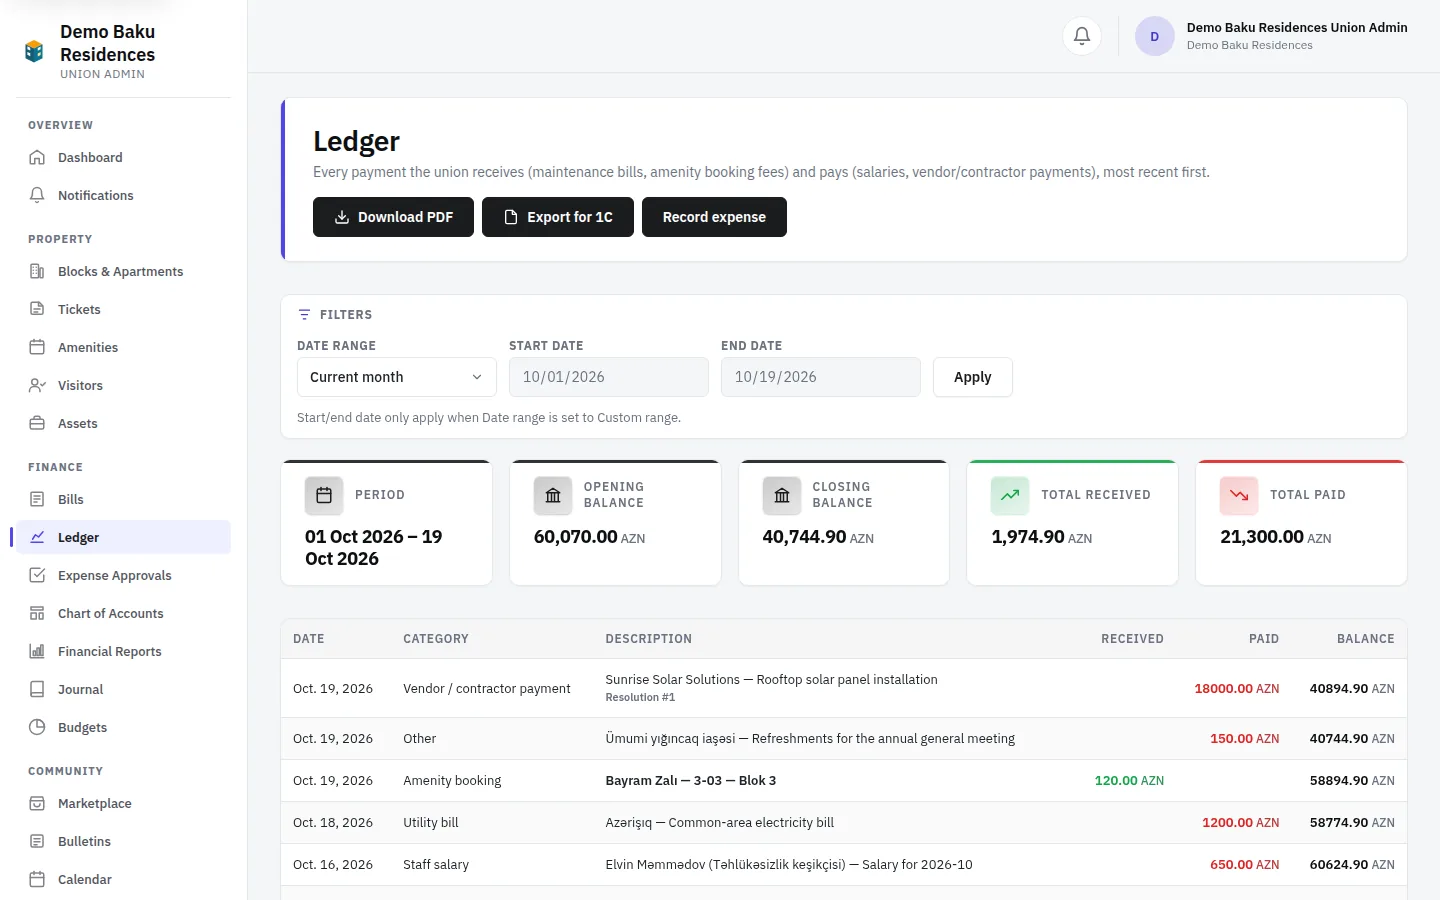
Task: Click the Financial Reports bar chart icon
Action: tap(37, 651)
